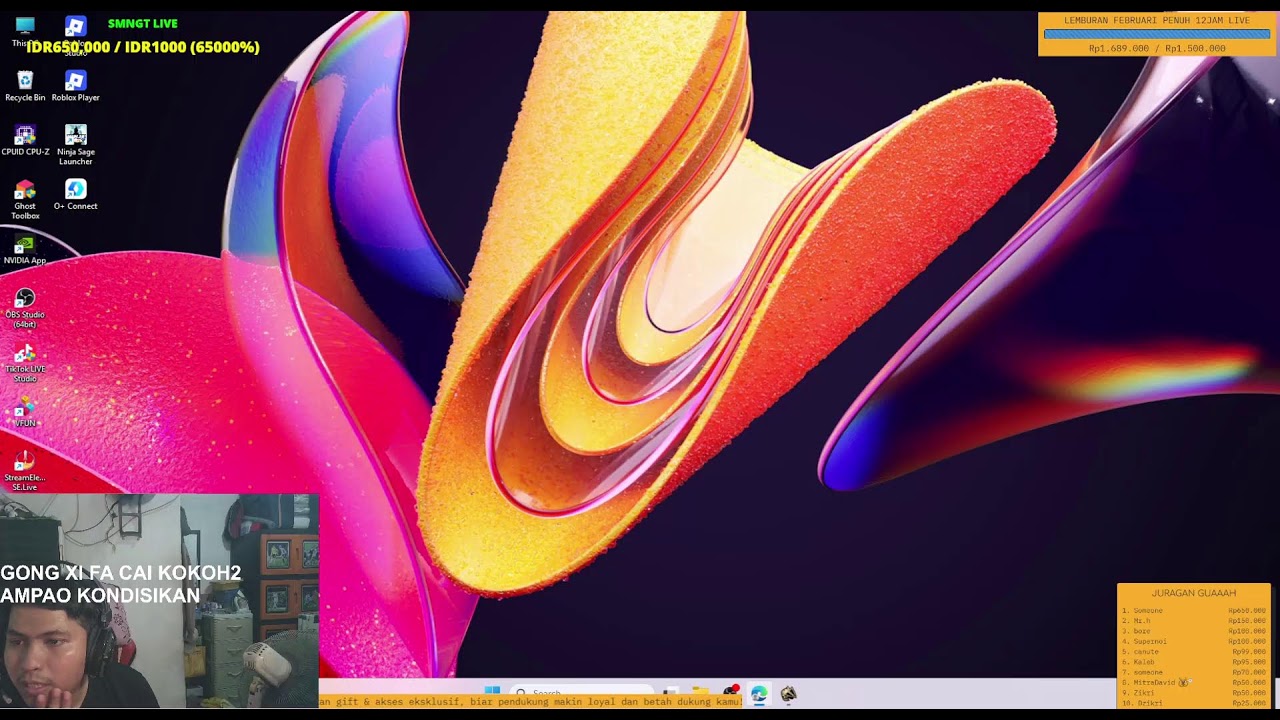Click the O+ Connect desktop icon
The width and height of the screenshot is (1280, 720).
point(75,195)
